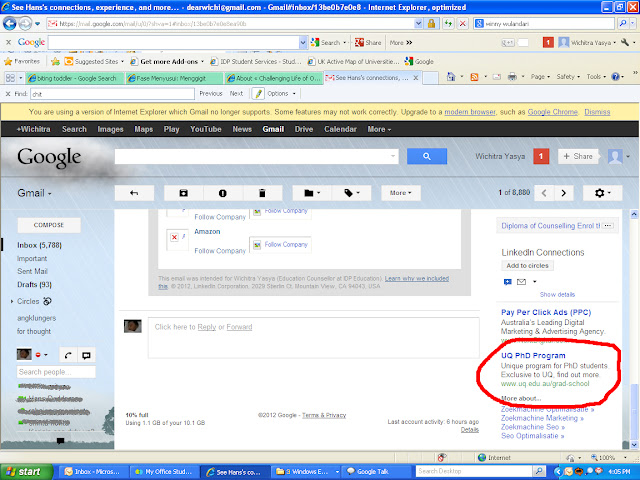Click the Google Chrome link in warning
The image size is (640, 480).
pos(553,112)
